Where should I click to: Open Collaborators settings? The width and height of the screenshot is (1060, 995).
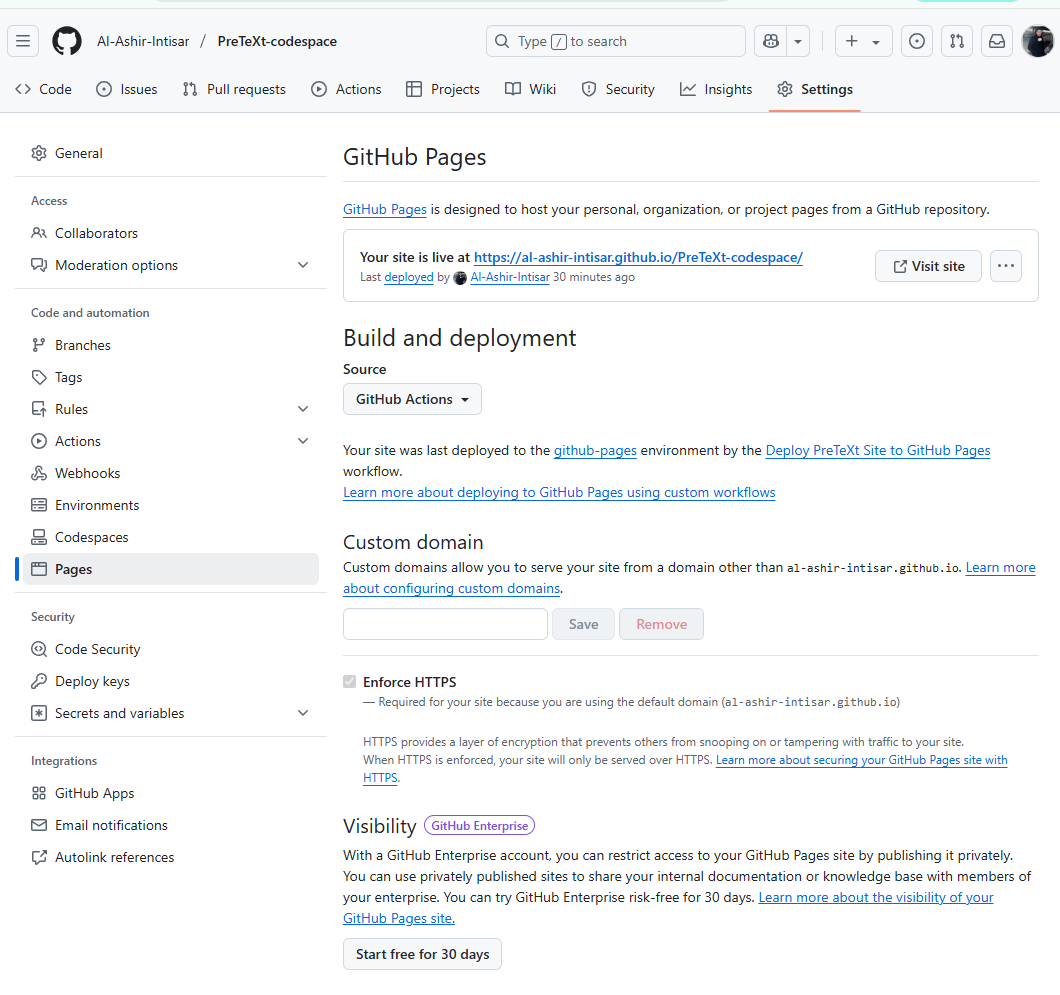coord(170,233)
